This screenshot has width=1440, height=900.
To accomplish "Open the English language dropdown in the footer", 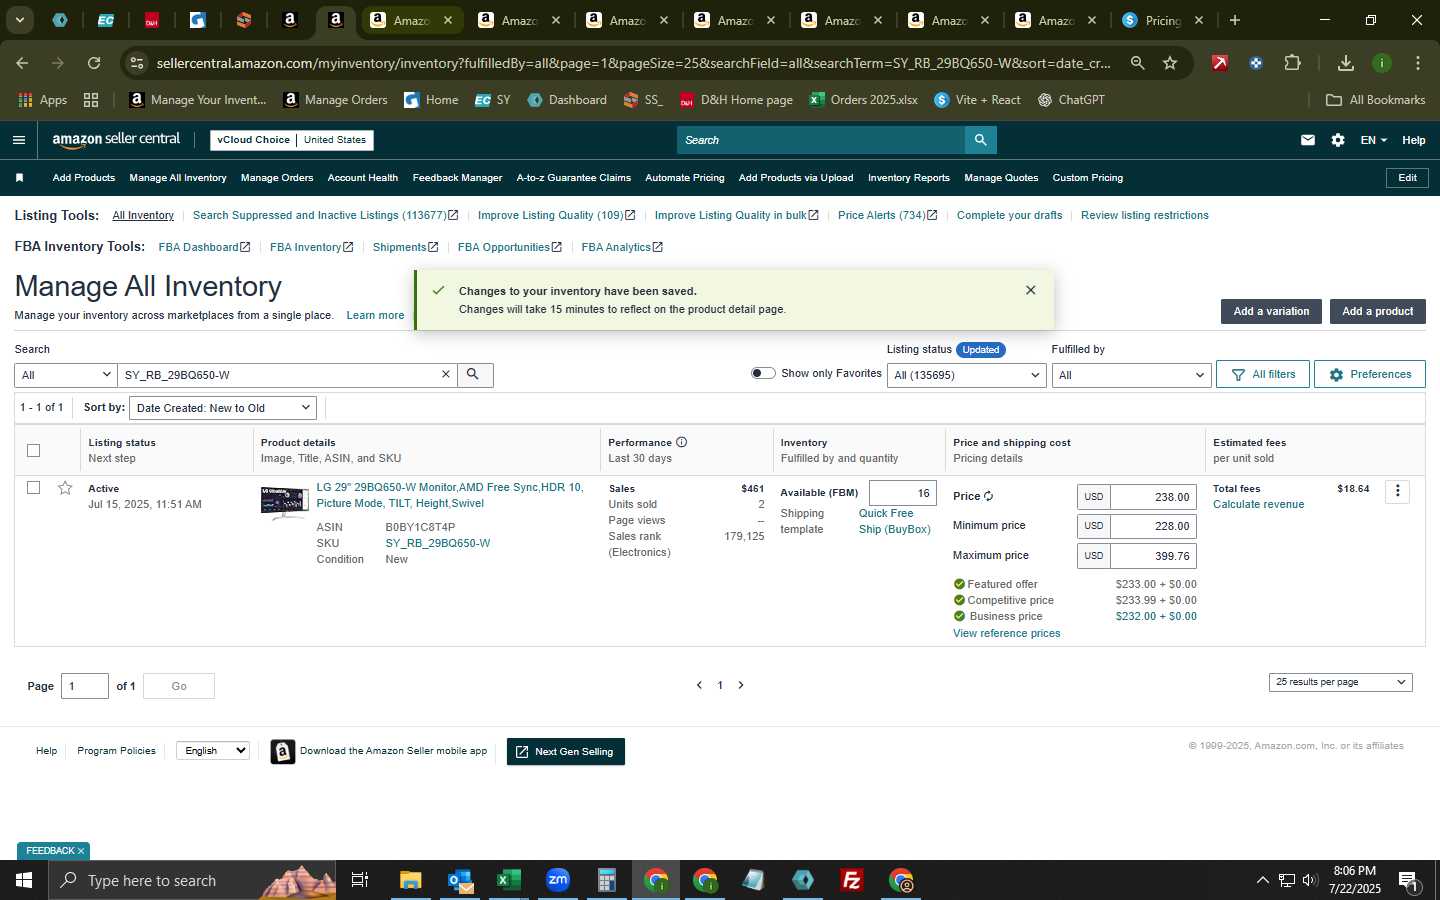I will point(212,751).
